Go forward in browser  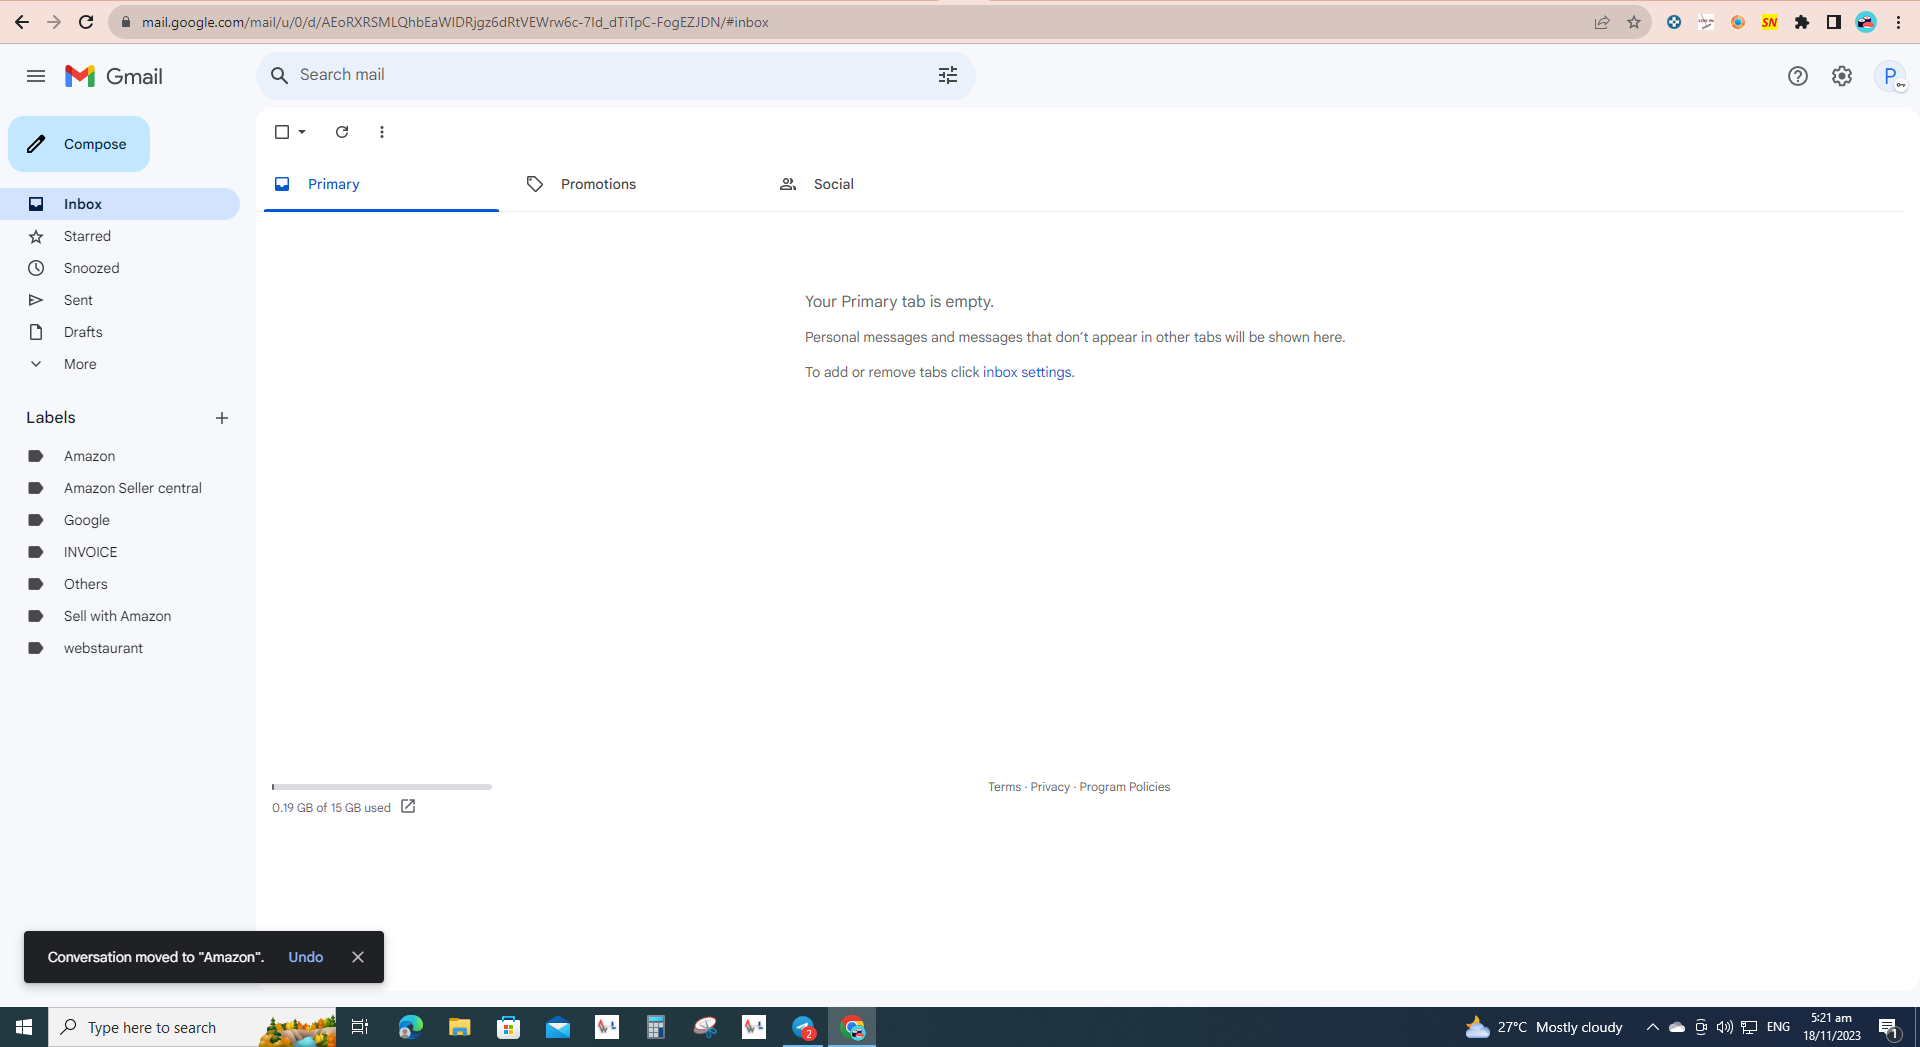click(x=54, y=22)
